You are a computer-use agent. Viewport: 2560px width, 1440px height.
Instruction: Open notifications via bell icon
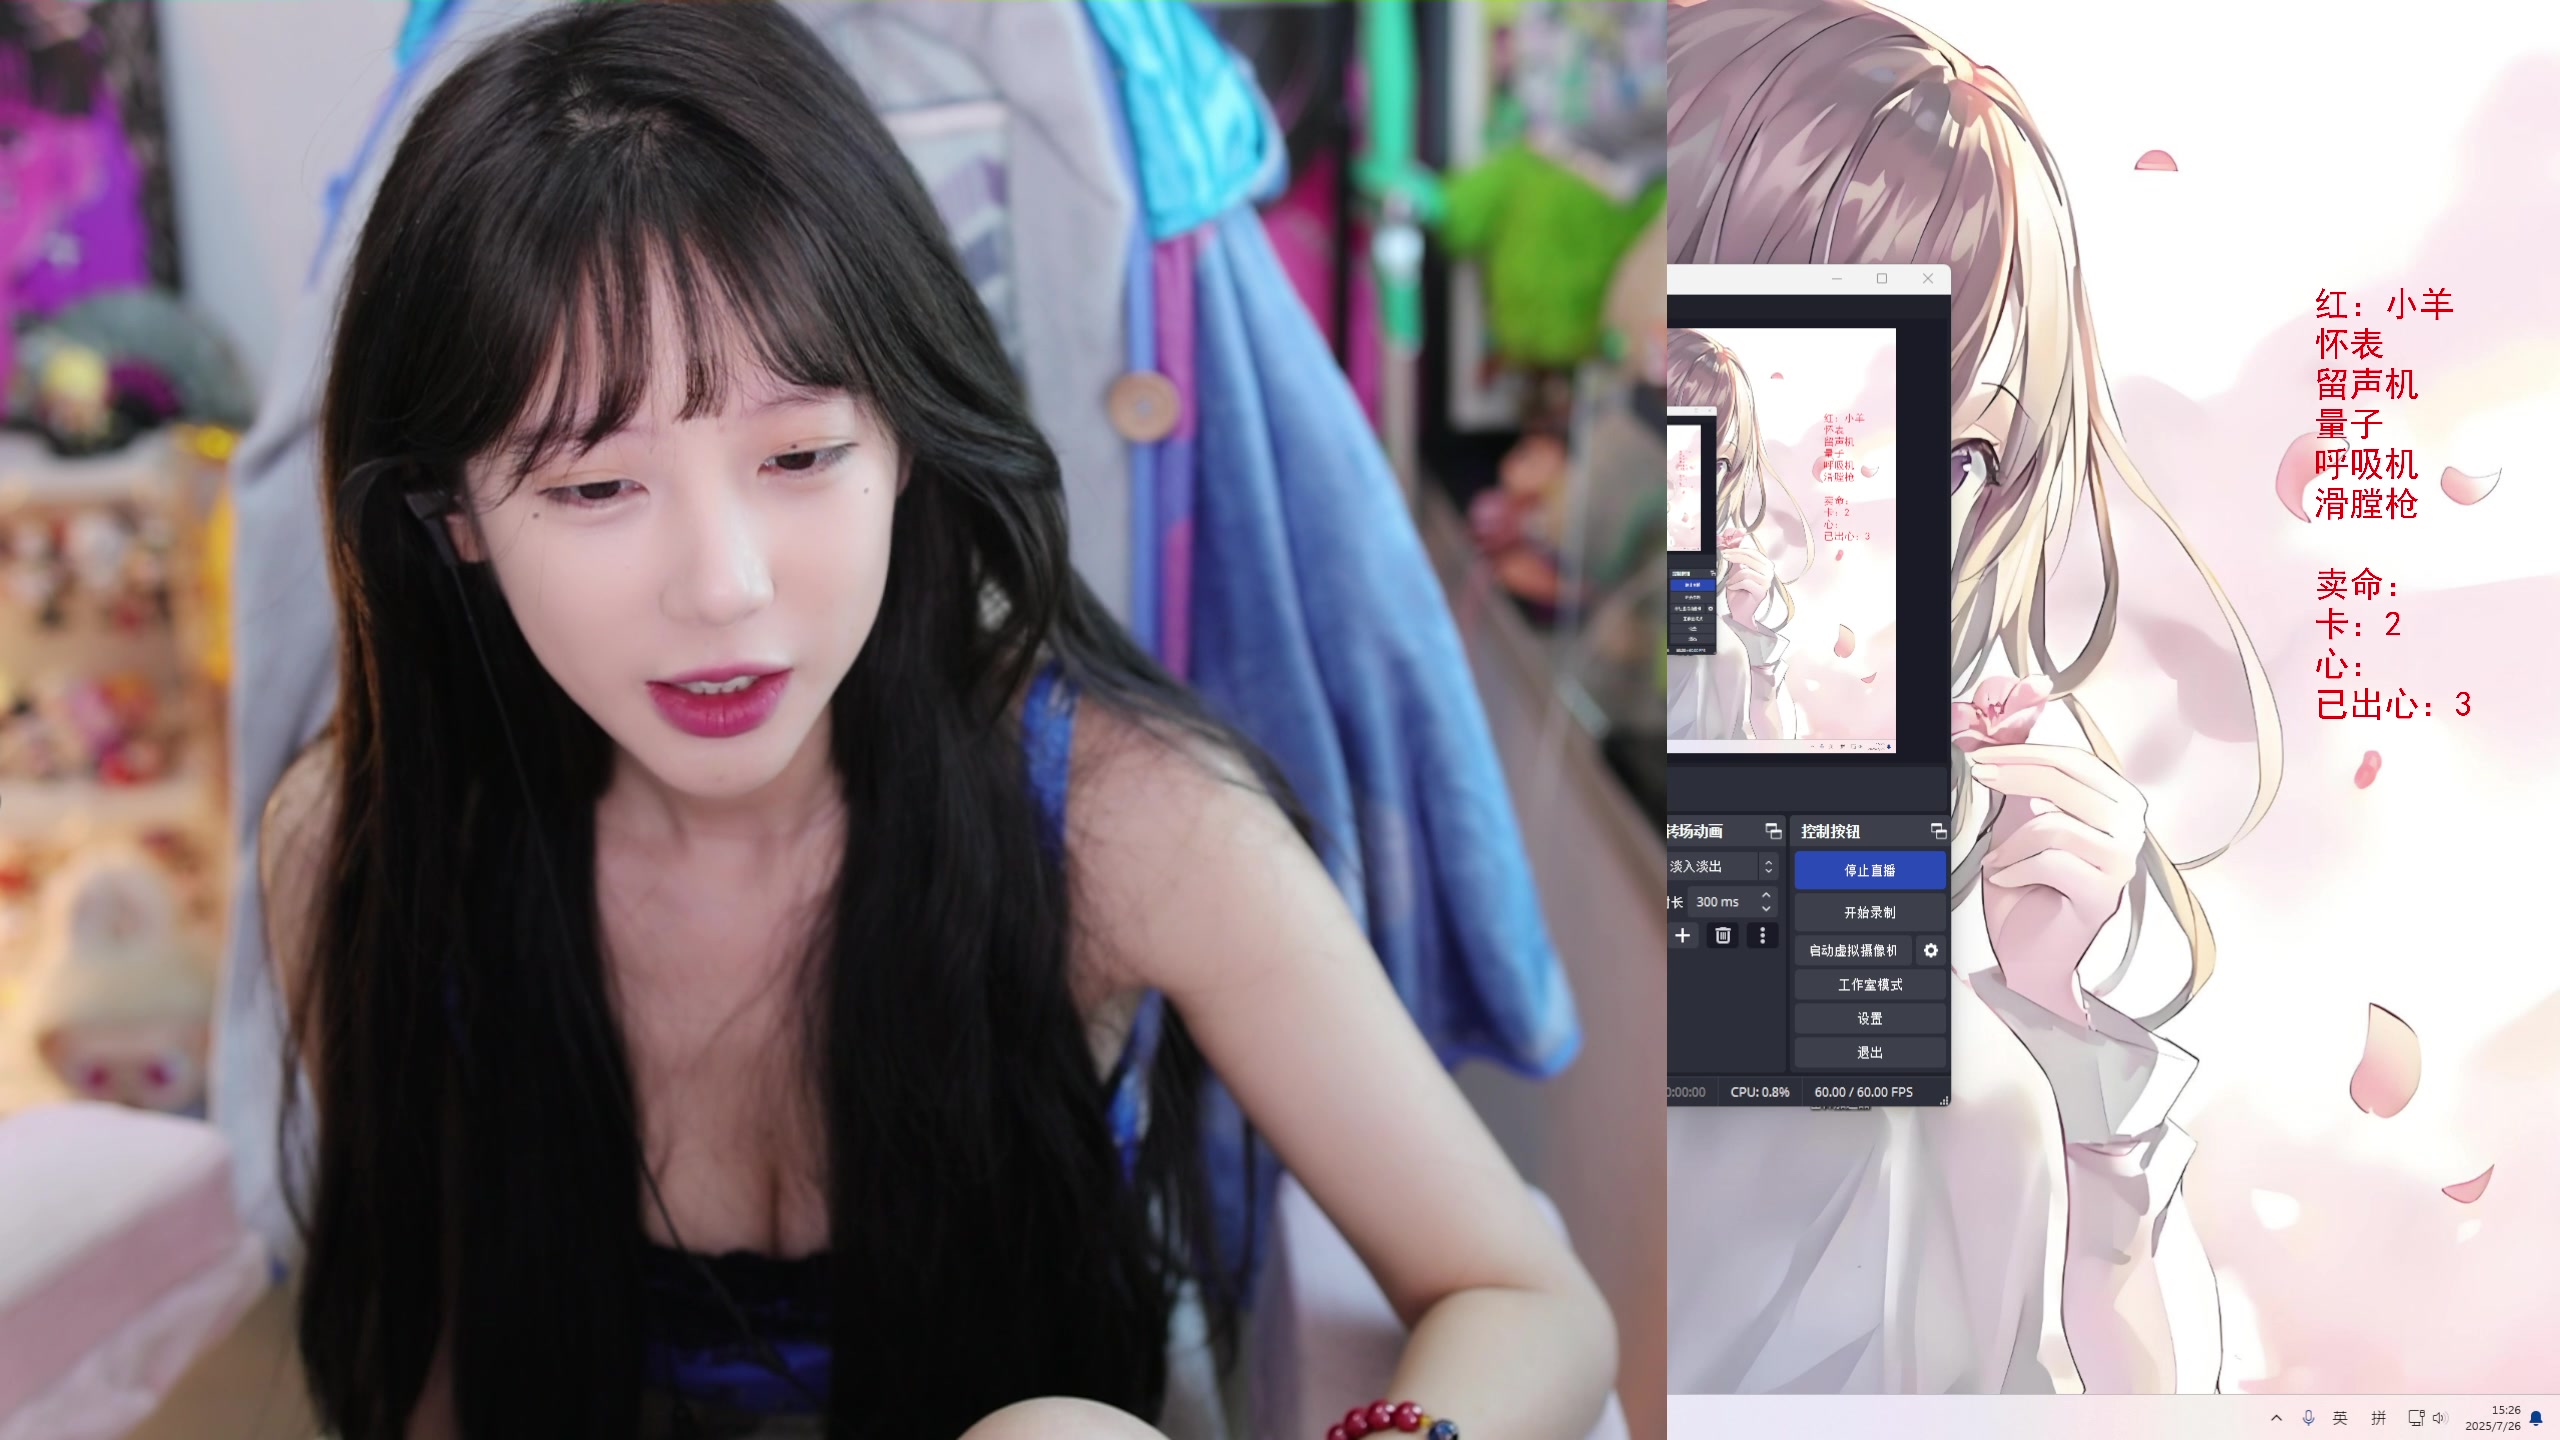2536,1418
